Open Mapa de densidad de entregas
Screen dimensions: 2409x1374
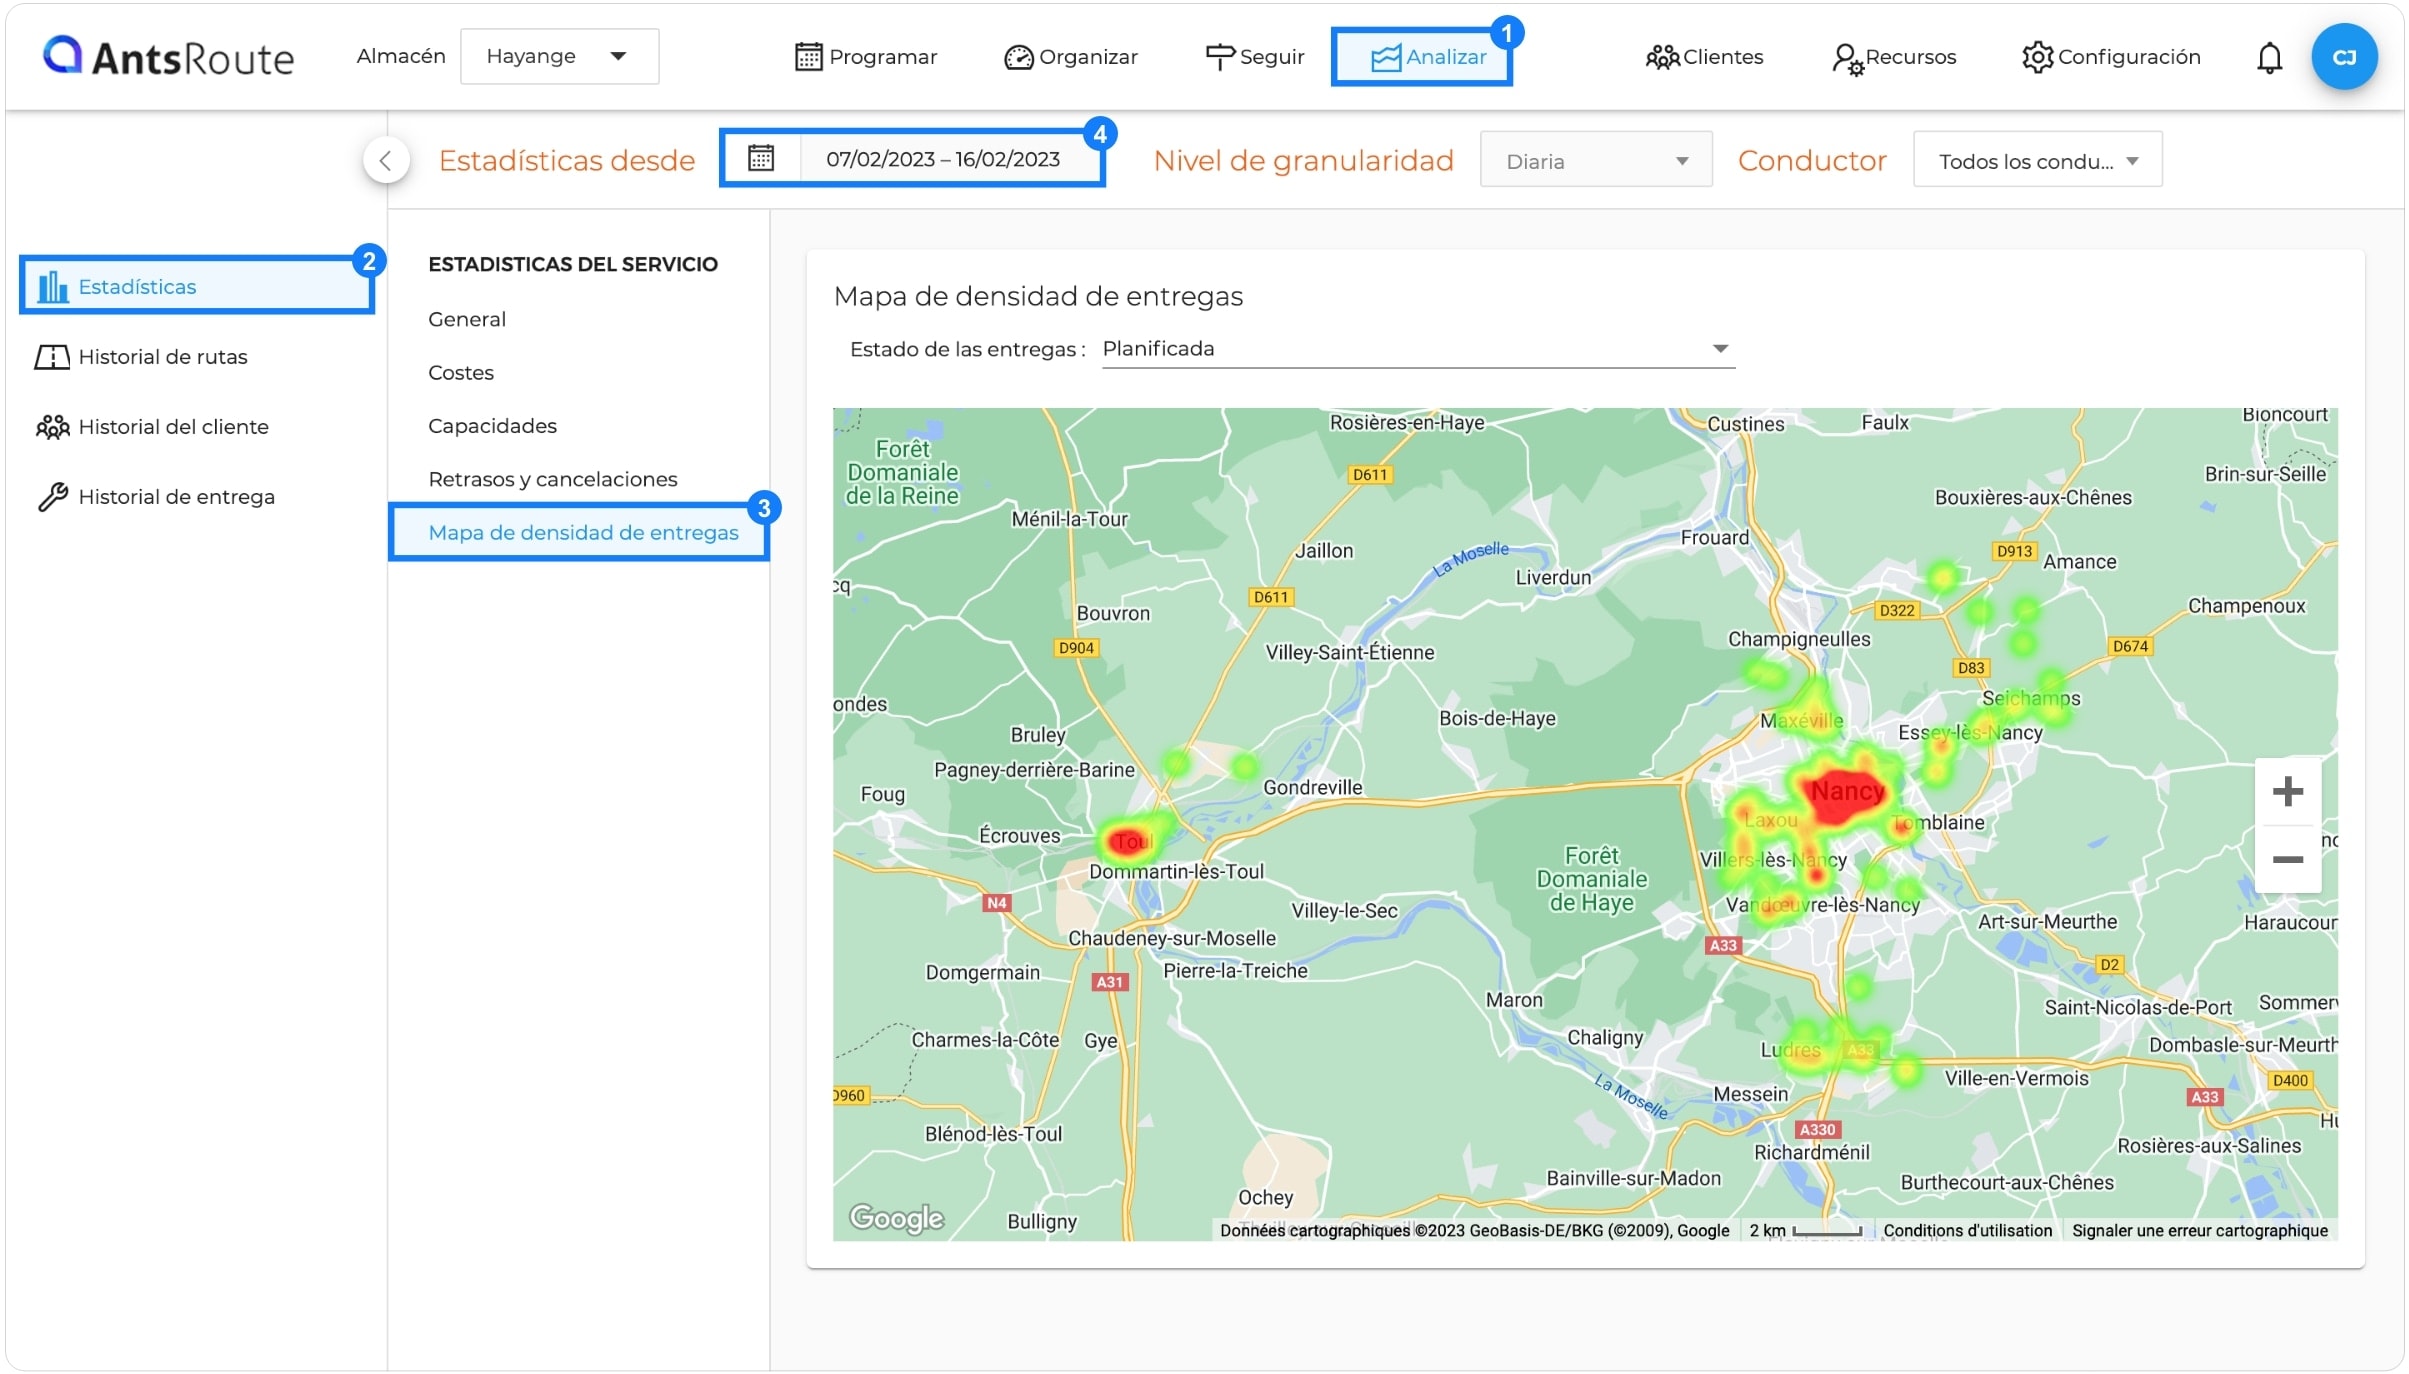click(583, 532)
